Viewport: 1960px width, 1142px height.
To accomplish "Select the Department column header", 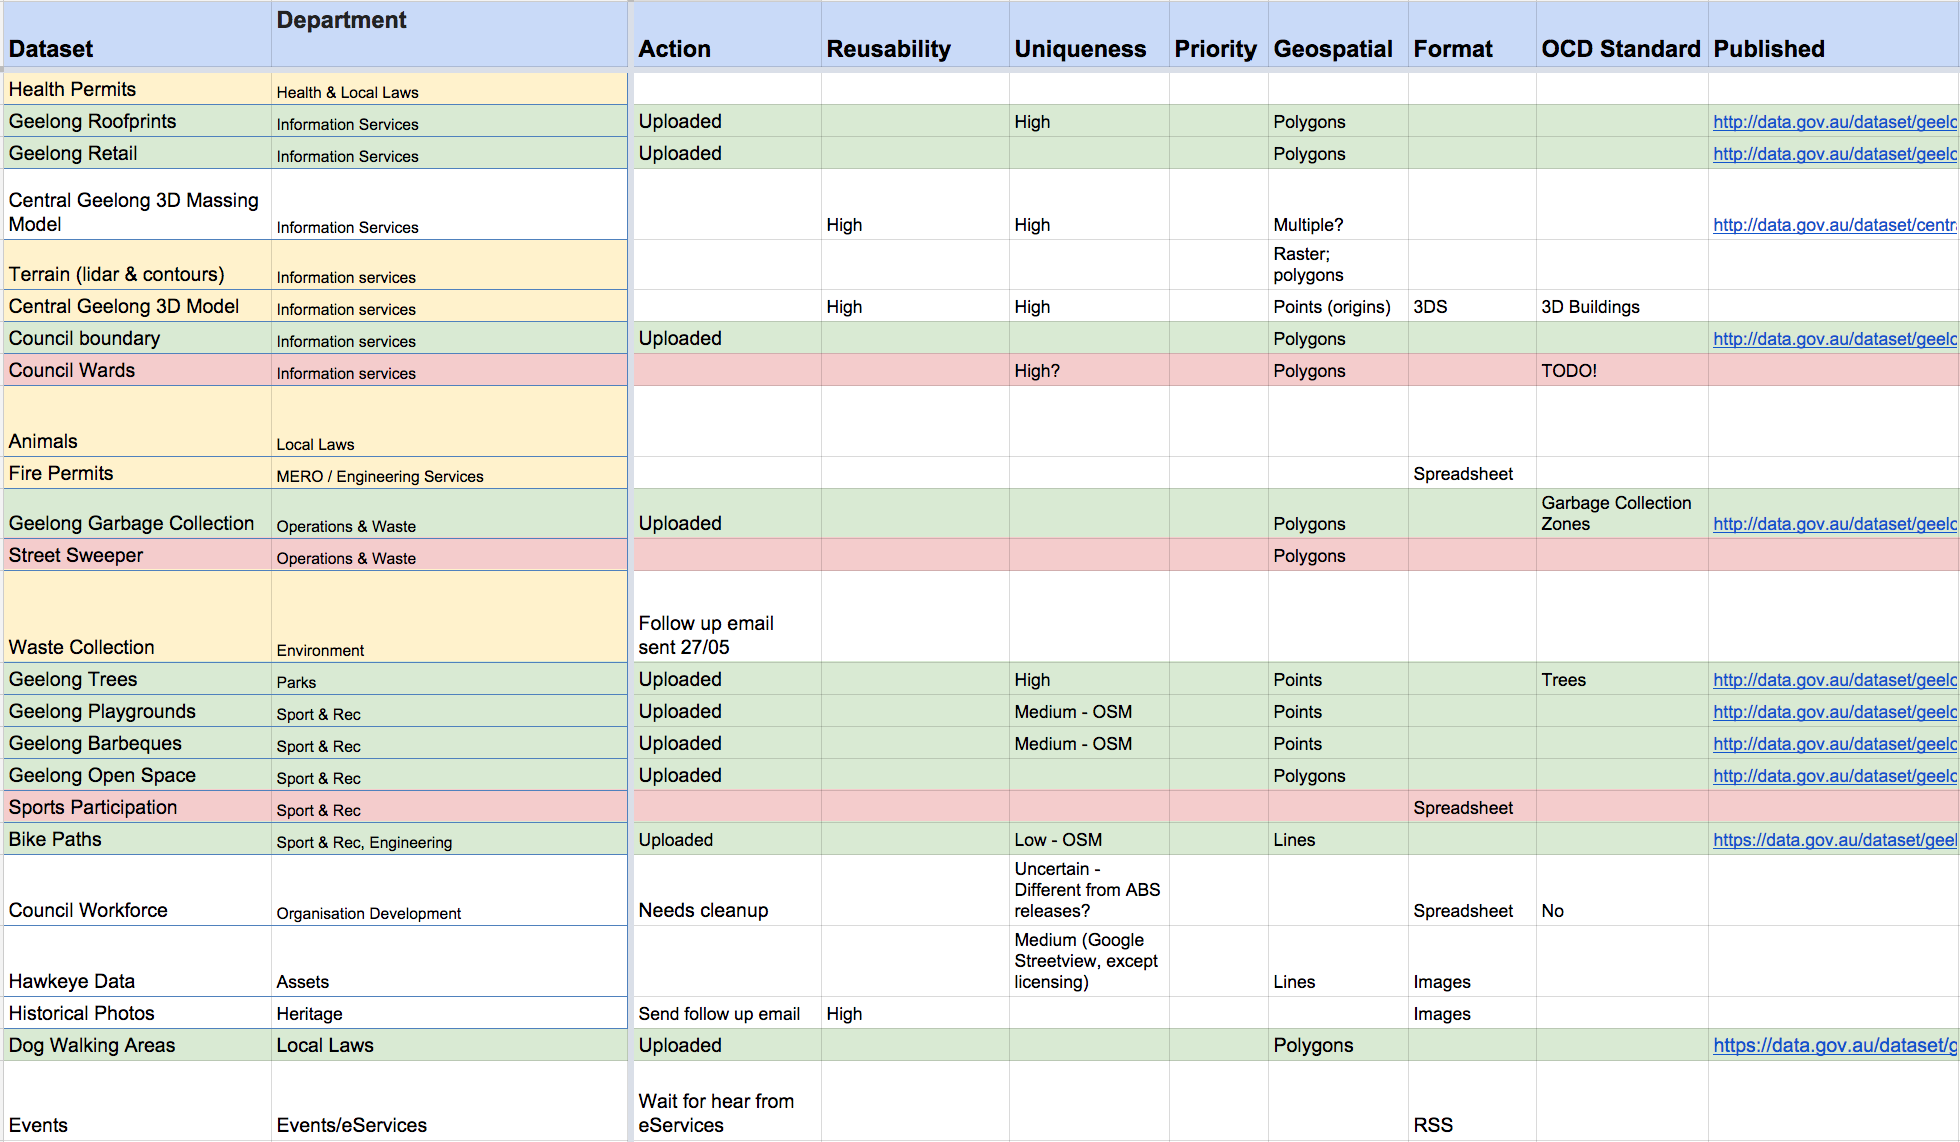I will point(341,20).
